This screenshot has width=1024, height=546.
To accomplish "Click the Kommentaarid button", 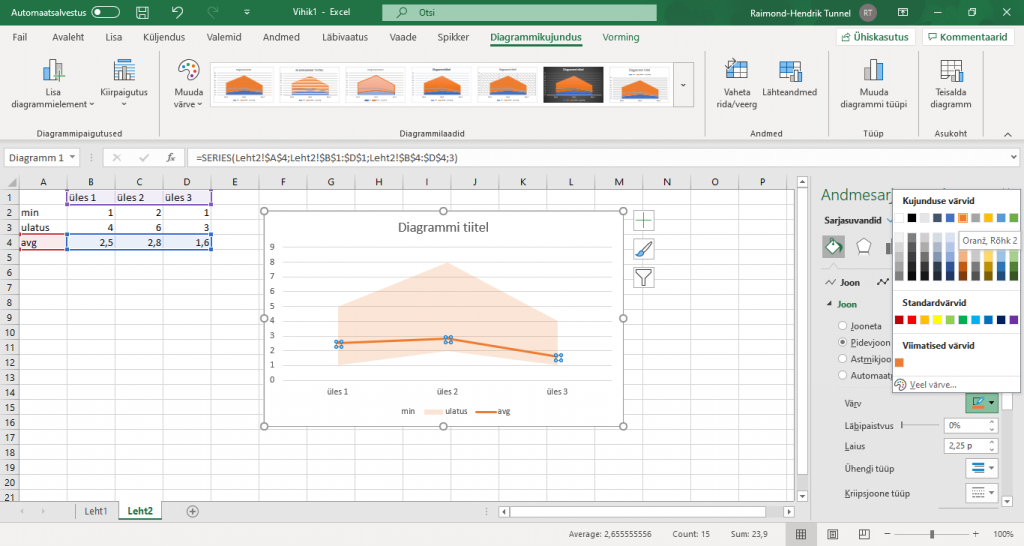I will [967, 37].
